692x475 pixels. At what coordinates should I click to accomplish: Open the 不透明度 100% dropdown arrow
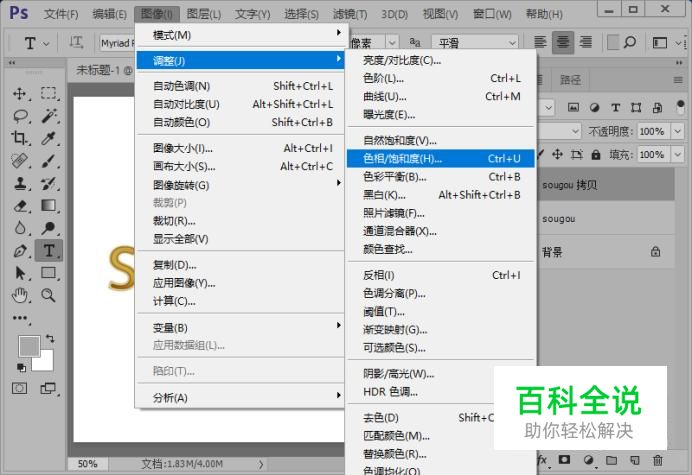pyautogui.click(x=677, y=131)
